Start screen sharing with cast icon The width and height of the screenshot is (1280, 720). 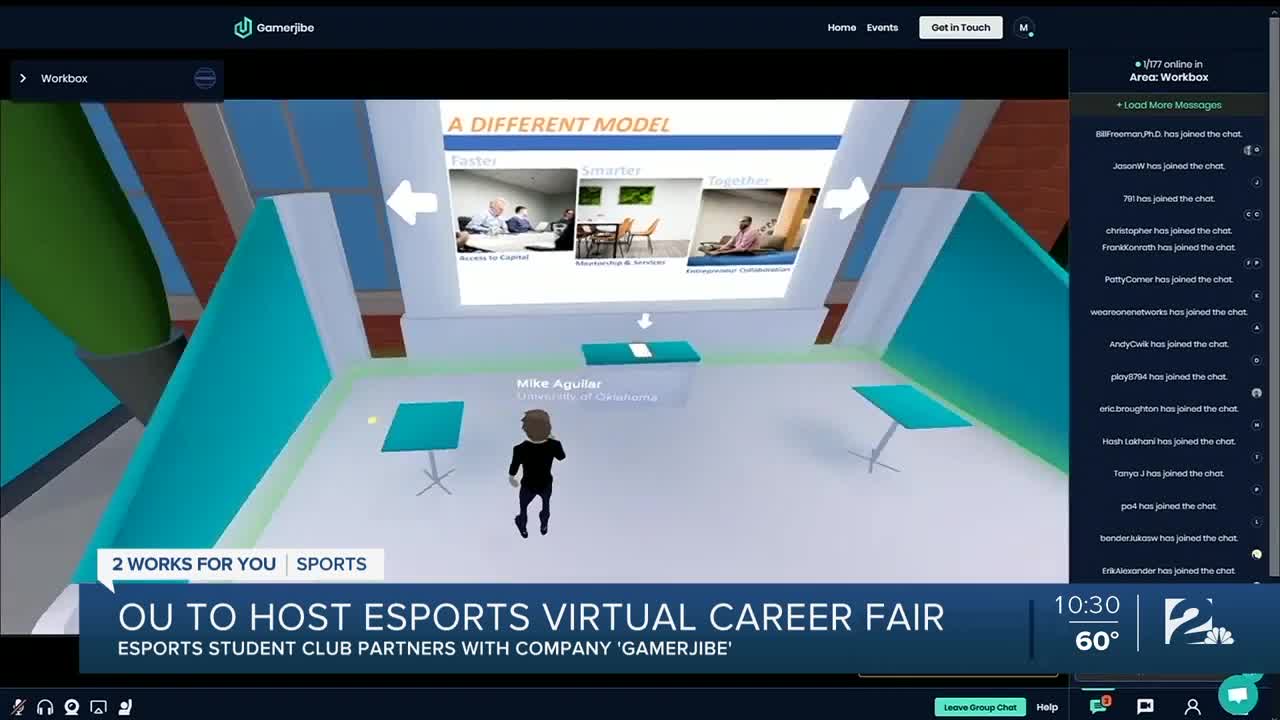tap(98, 707)
